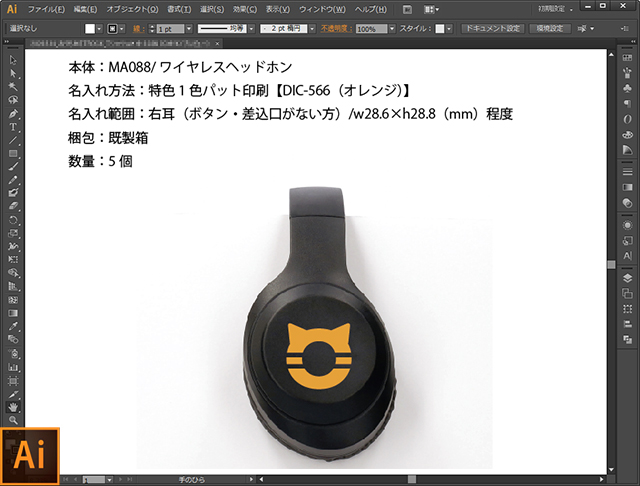Select the Line Segment tool

(13, 140)
